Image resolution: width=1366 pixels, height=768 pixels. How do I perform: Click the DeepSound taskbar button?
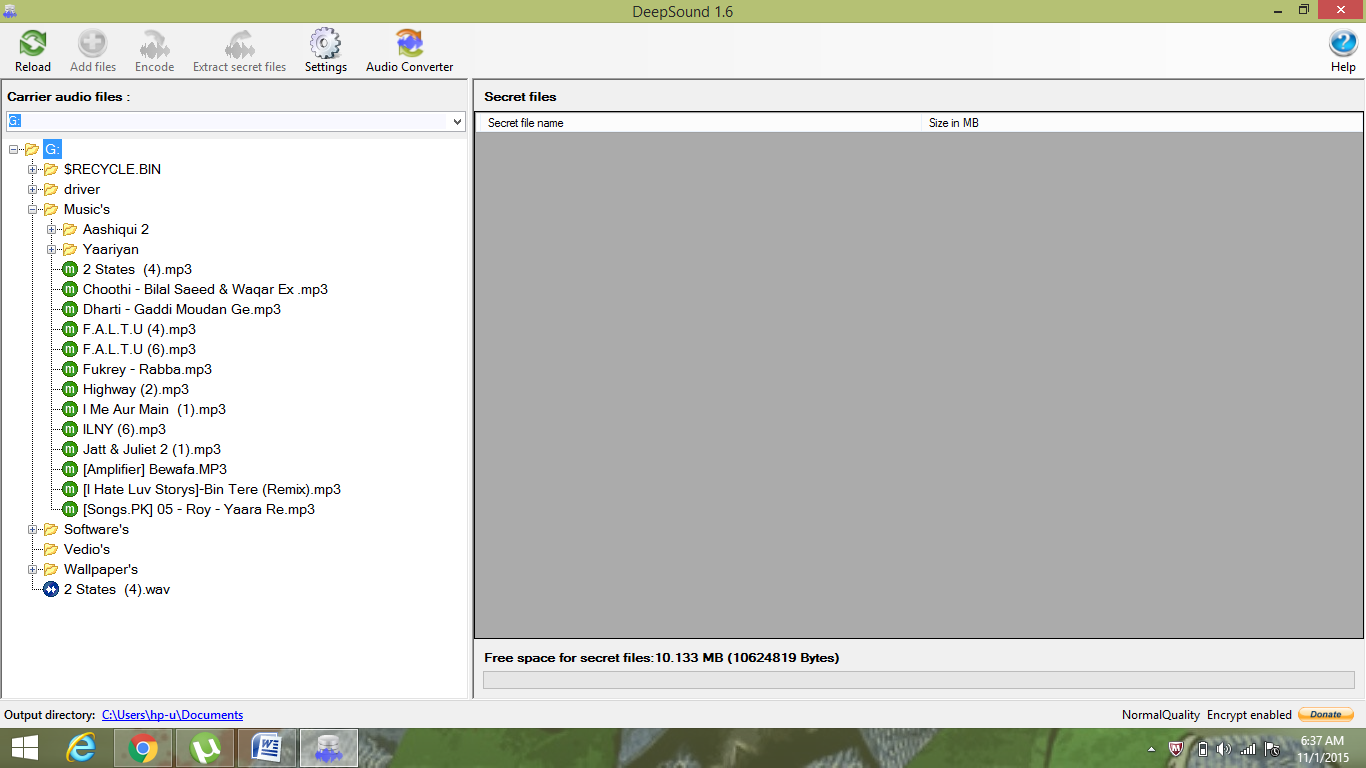pyautogui.click(x=329, y=748)
